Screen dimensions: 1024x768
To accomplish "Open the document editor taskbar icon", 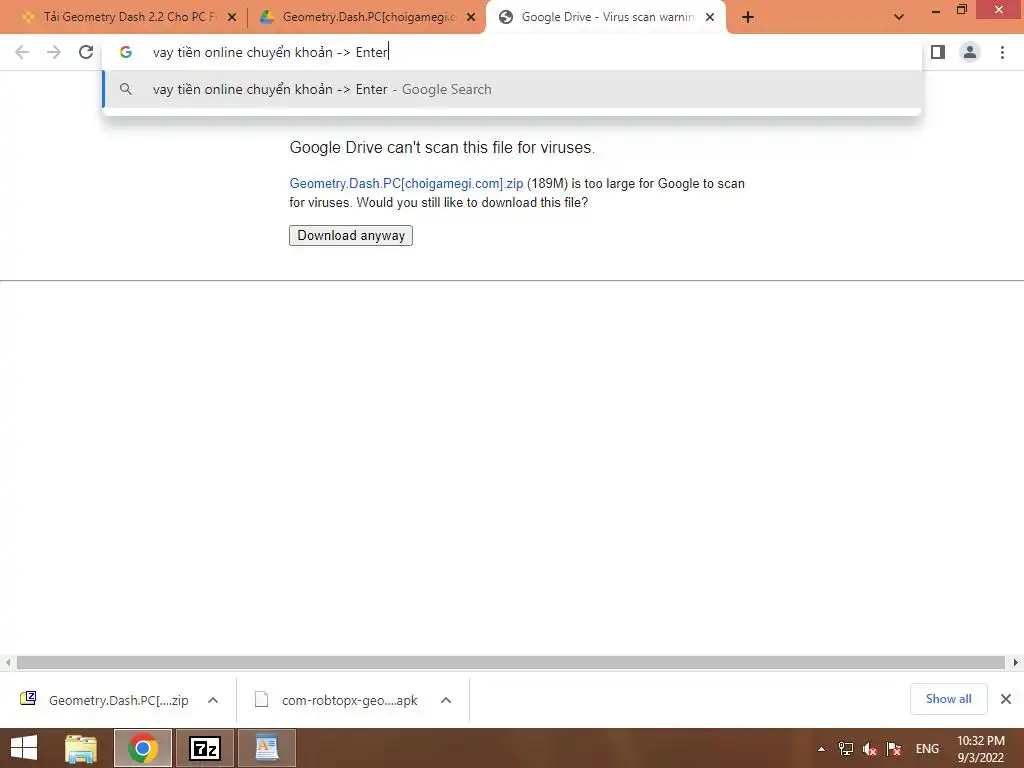I will (x=267, y=748).
